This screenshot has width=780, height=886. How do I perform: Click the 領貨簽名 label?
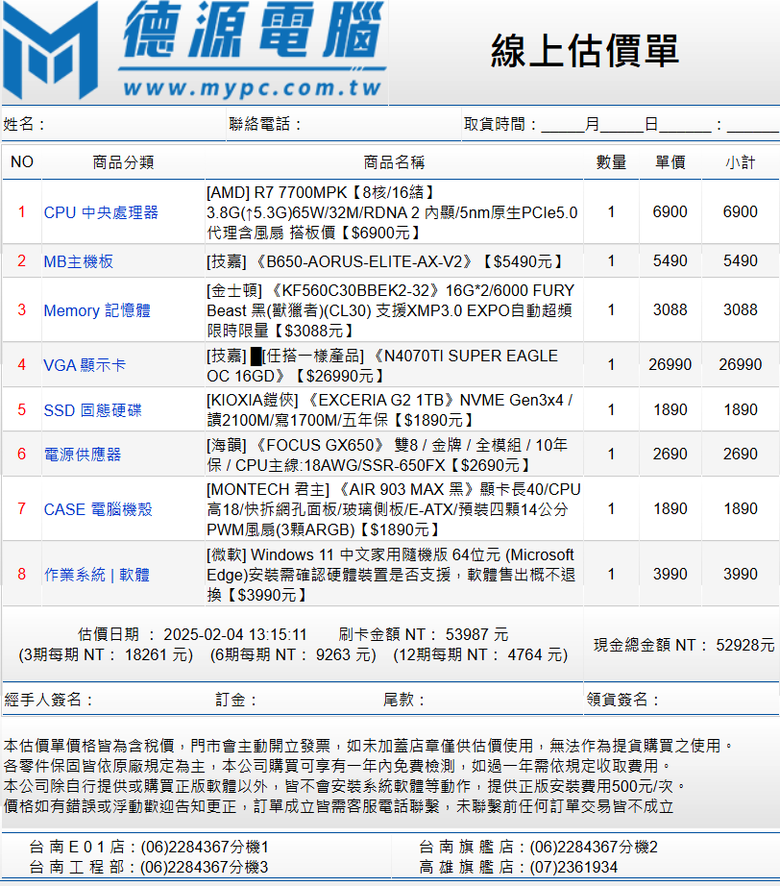(623, 700)
